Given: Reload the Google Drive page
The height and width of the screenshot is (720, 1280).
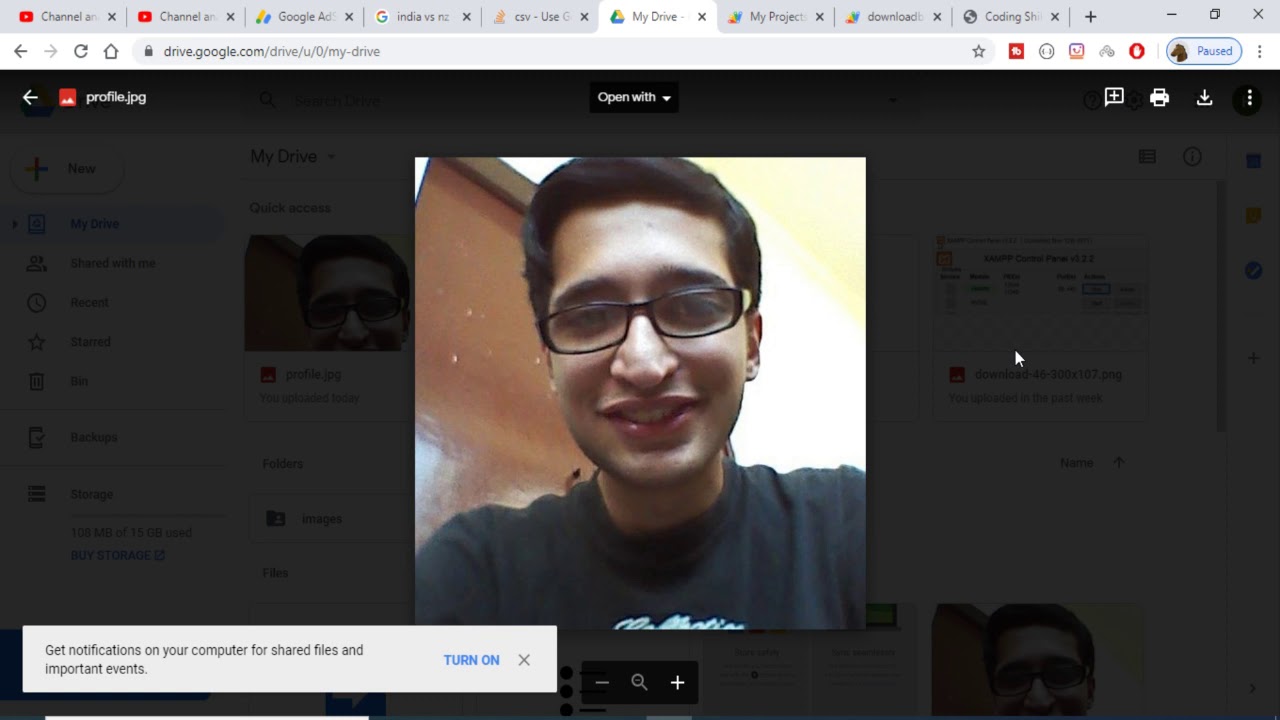Looking at the screenshot, I should tap(80, 51).
